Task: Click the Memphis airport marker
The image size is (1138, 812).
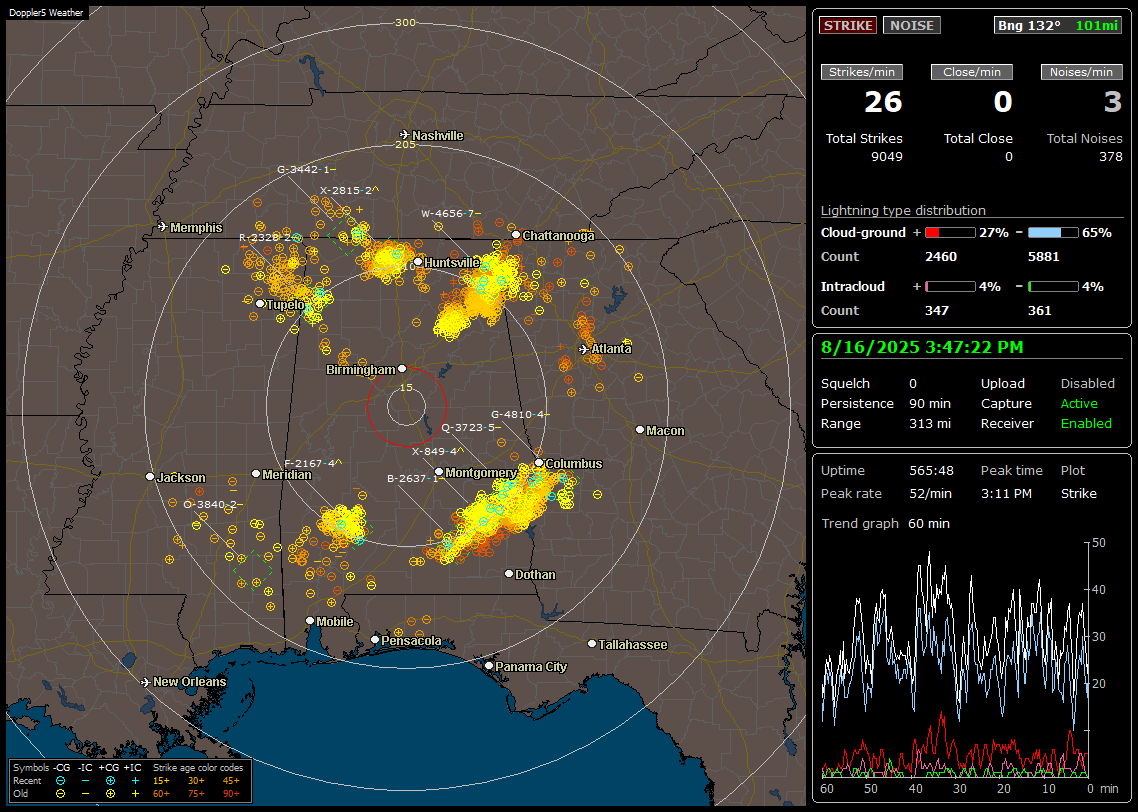Action: point(163,227)
